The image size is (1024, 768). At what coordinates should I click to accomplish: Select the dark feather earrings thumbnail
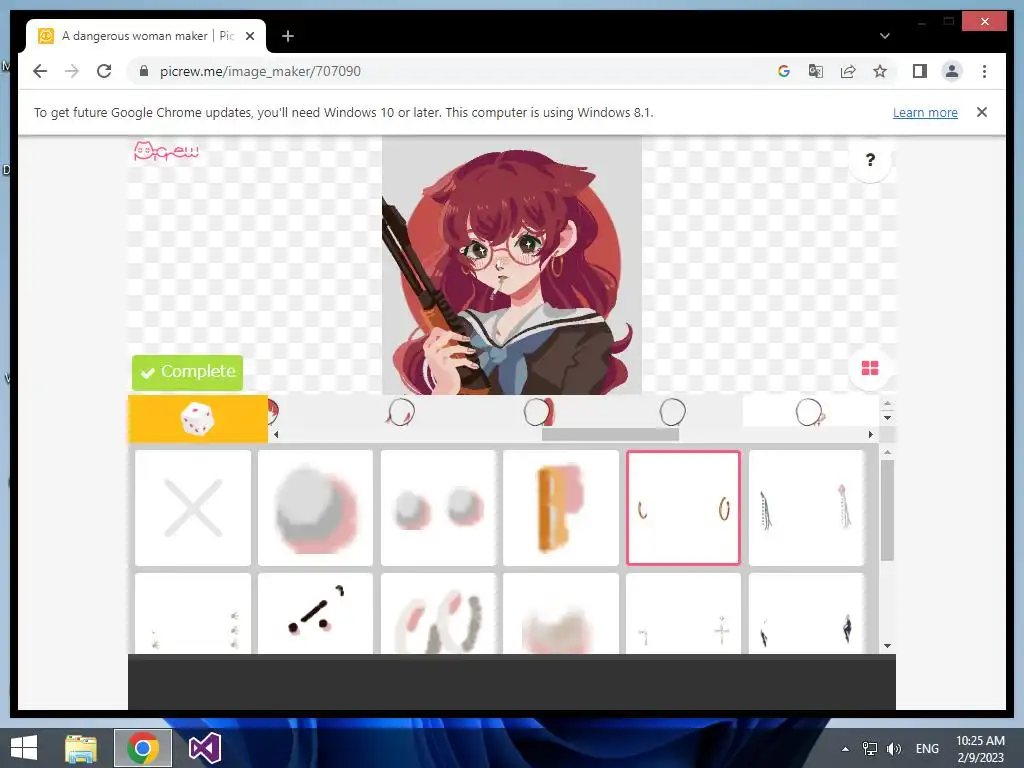click(x=806, y=613)
